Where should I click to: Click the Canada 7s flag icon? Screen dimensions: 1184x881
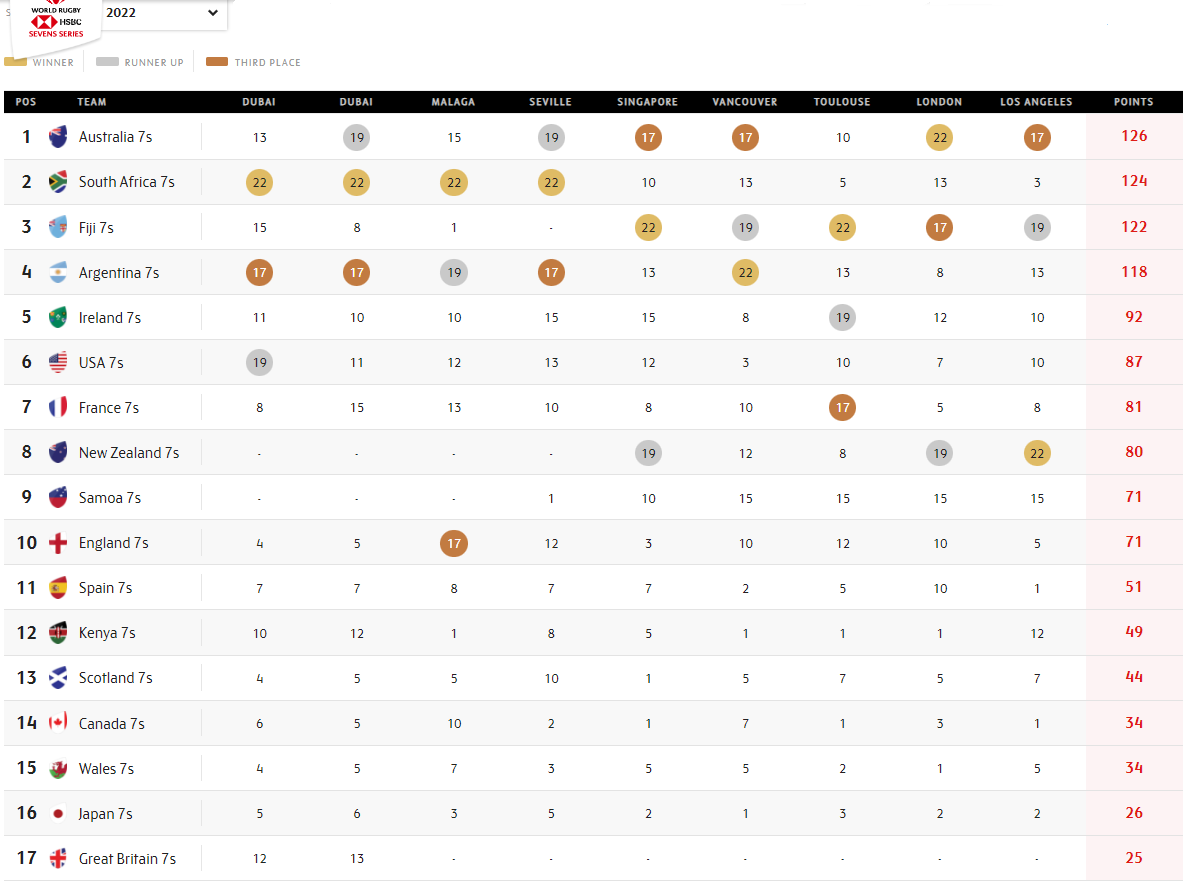(x=58, y=723)
